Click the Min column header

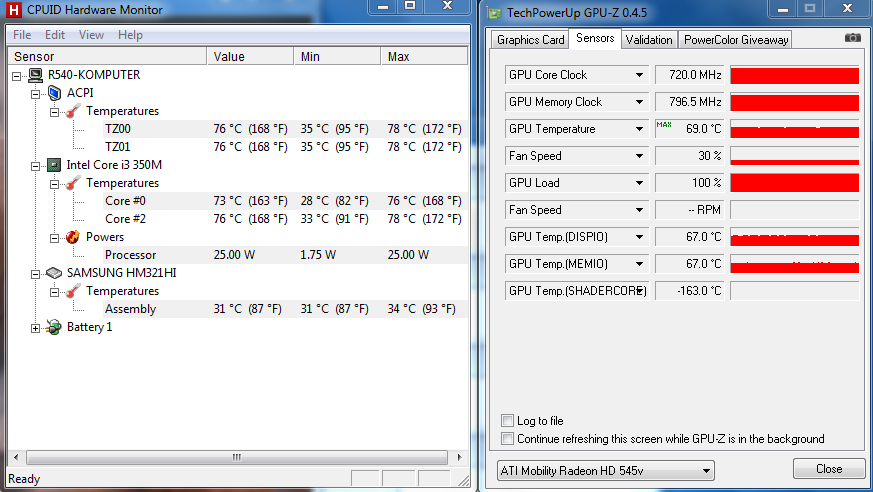337,56
